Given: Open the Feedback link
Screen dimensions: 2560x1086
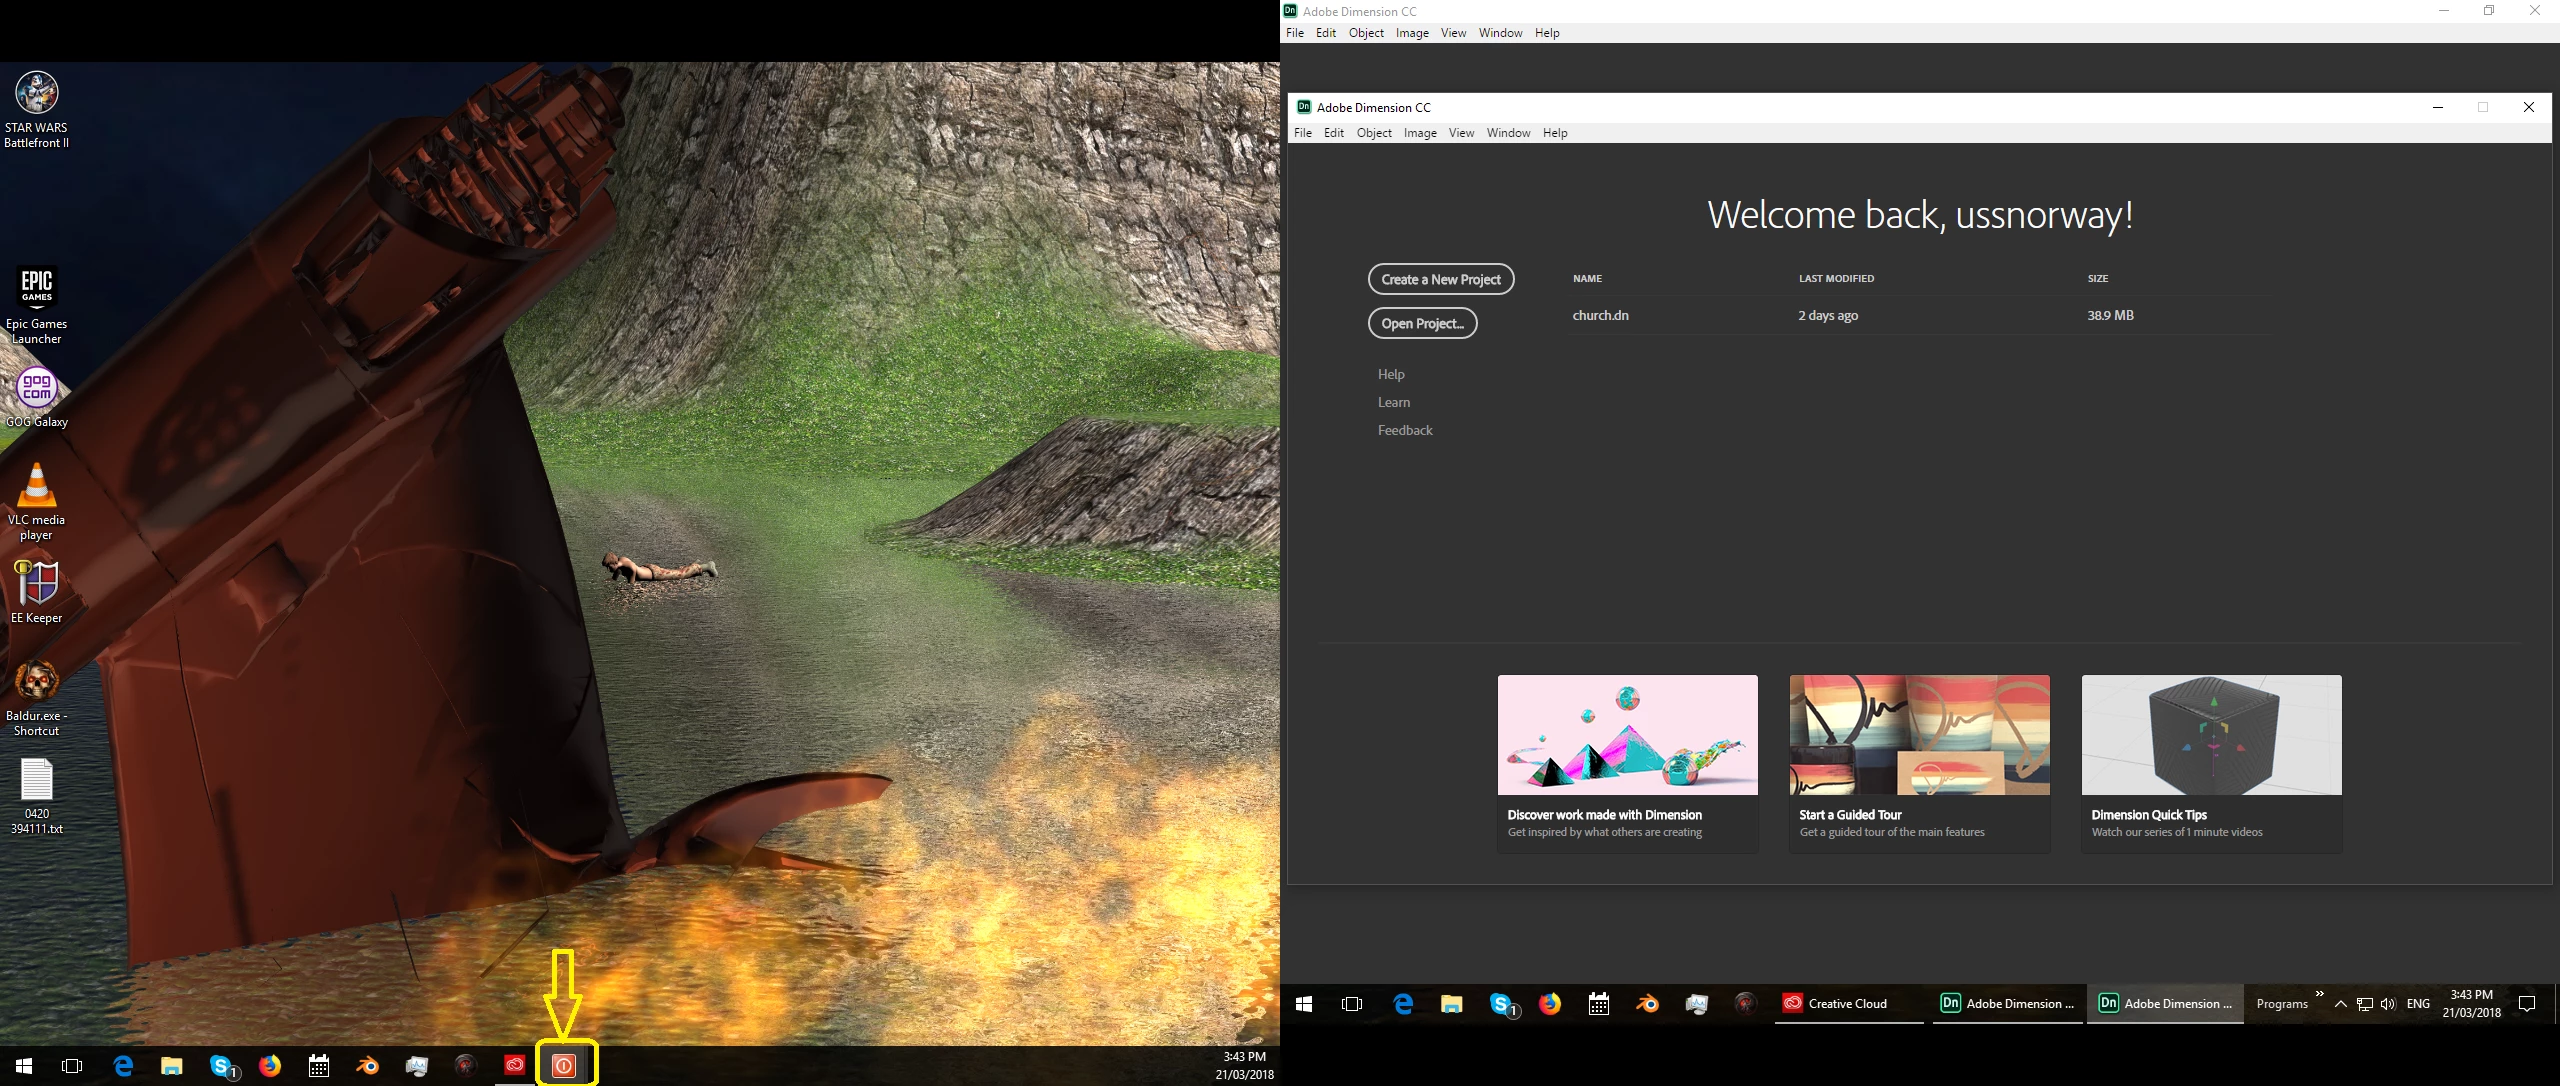Looking at the screenshot, I should (1404, 430).
